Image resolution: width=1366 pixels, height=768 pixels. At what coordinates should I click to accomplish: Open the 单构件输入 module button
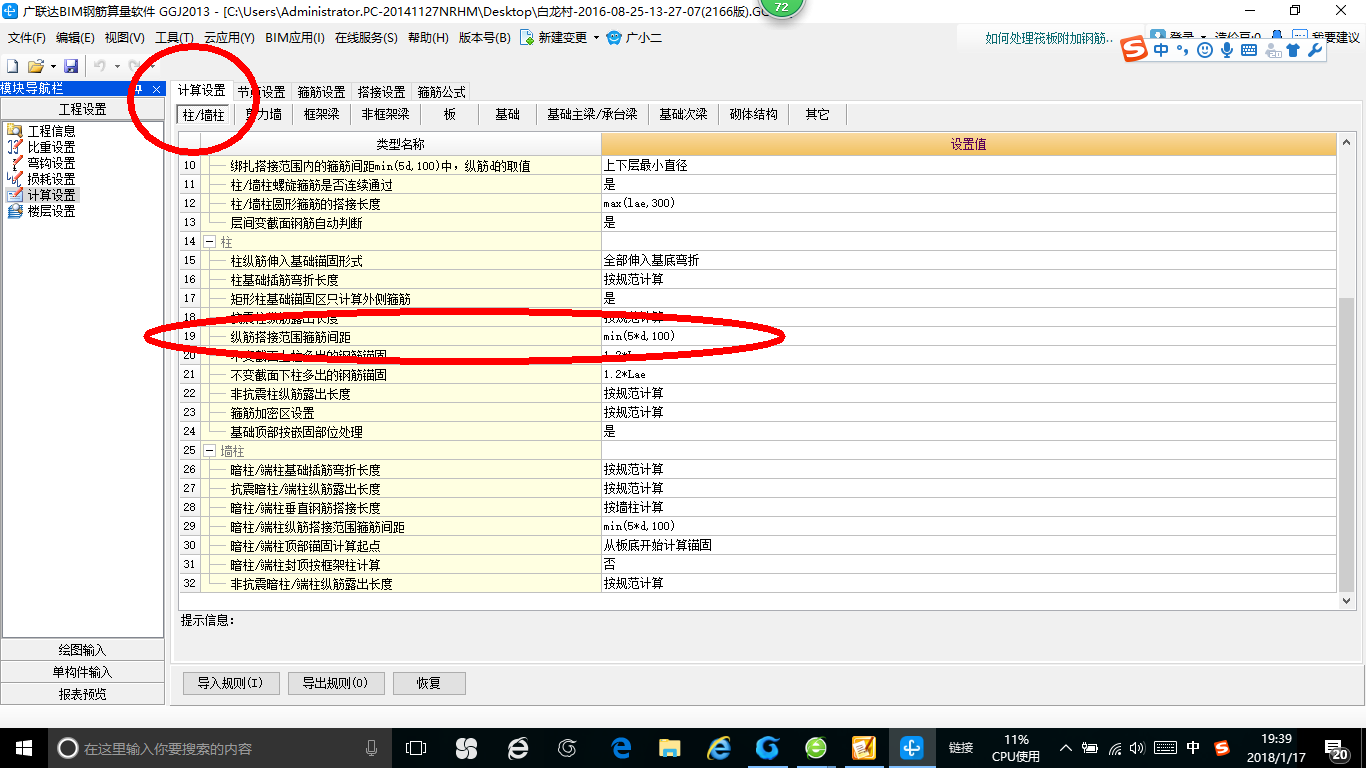(x=82, y=672)
